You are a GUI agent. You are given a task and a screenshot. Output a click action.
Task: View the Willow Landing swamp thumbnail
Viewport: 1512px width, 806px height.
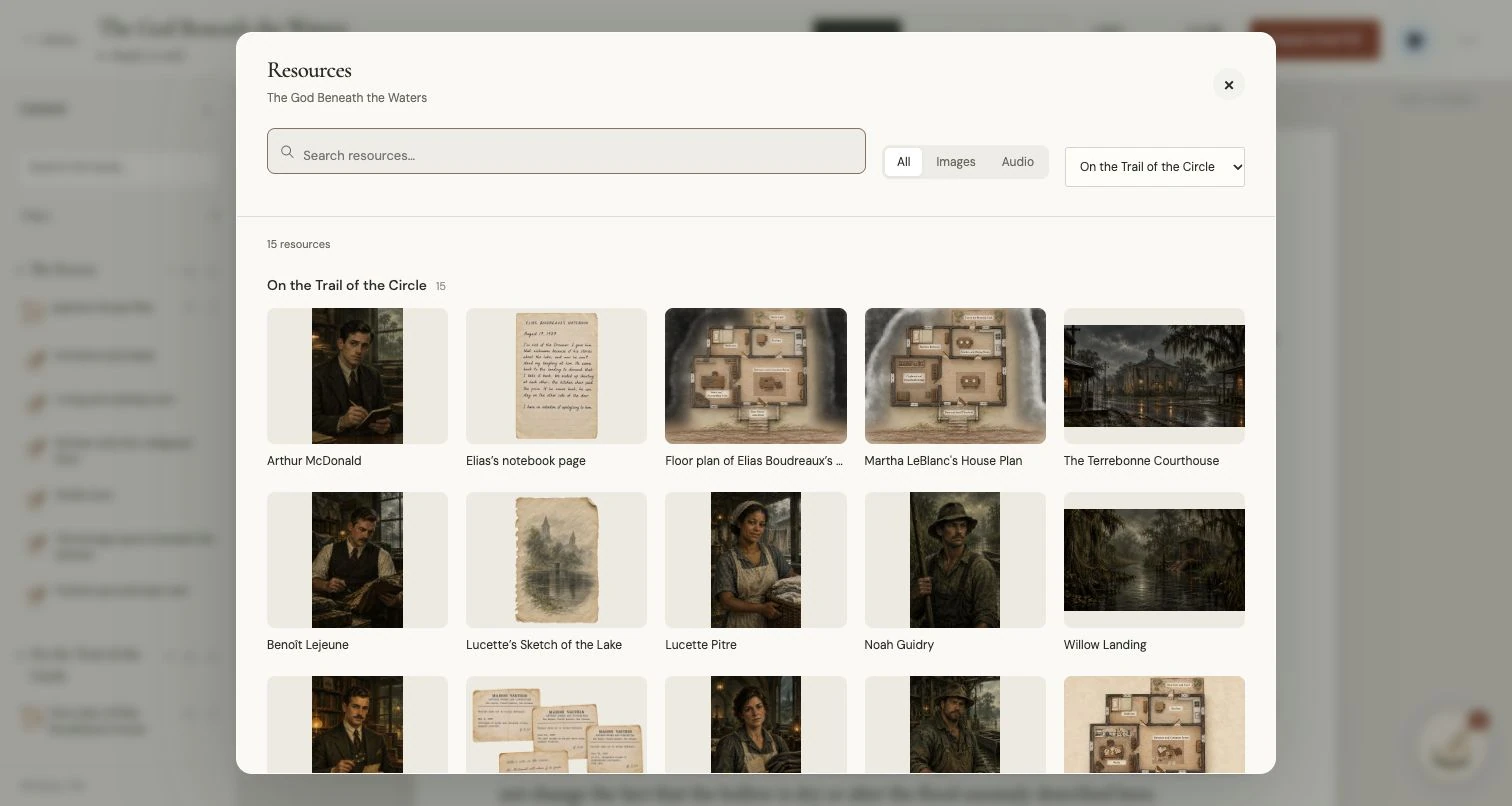(x=1154, y=560)
